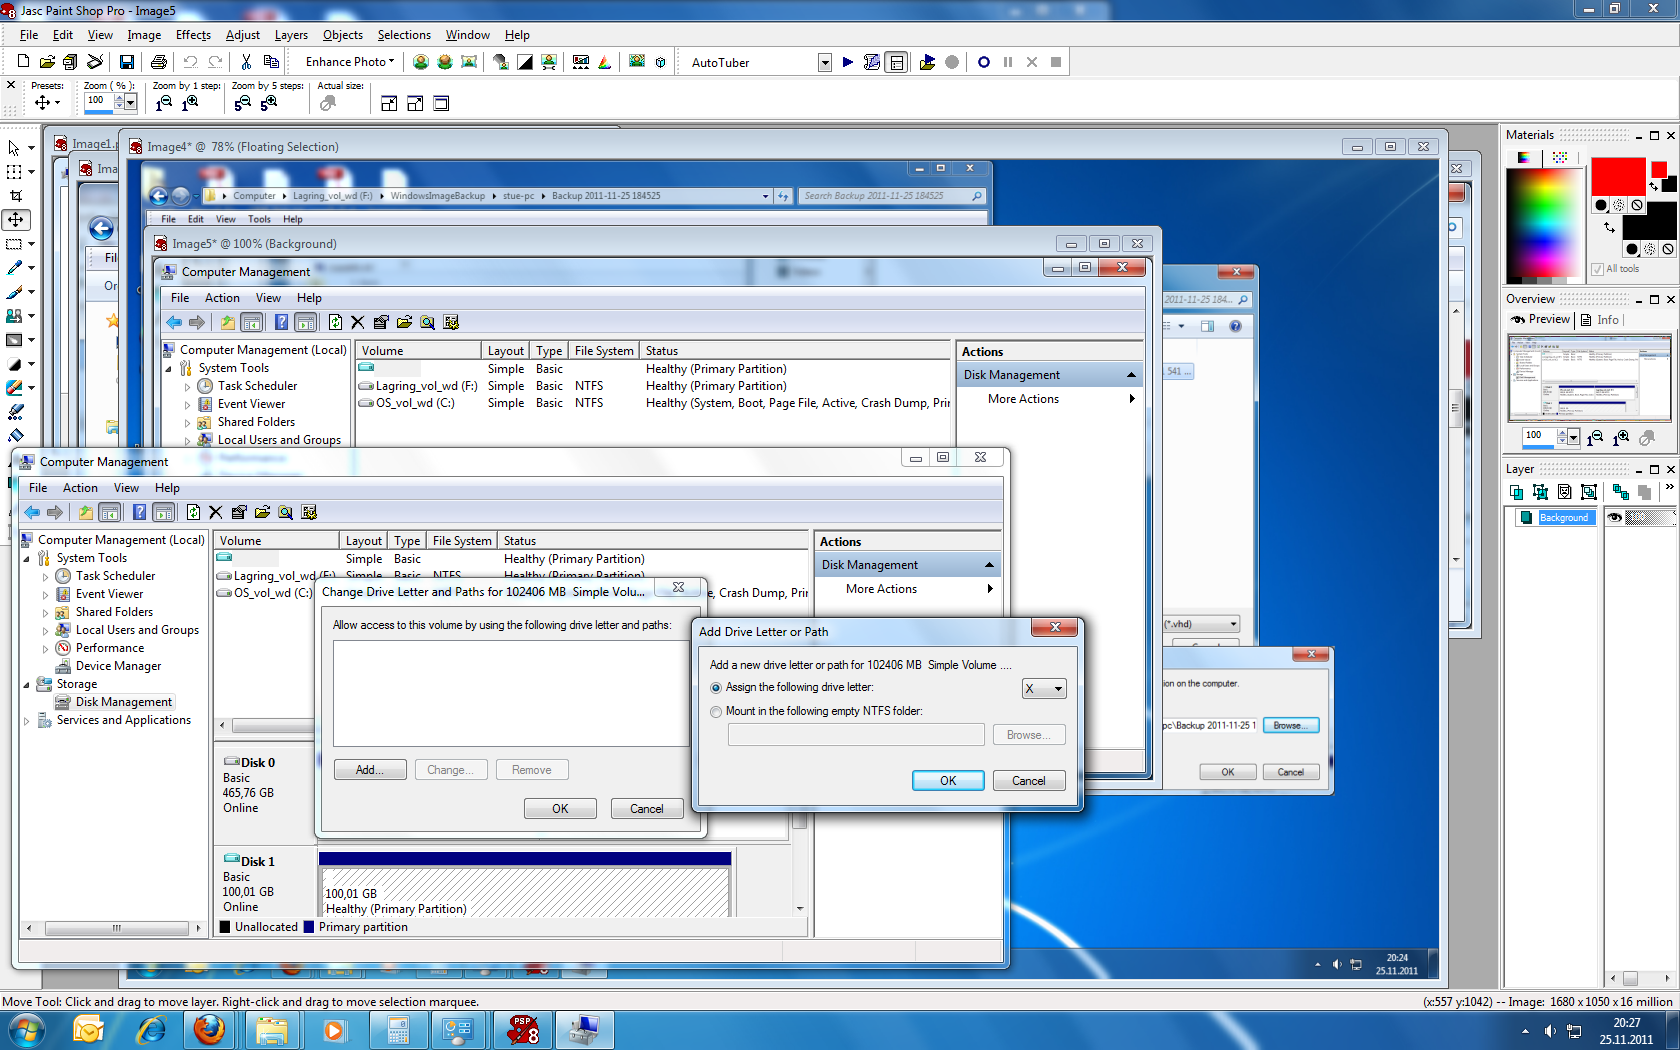1680x1050 pixels.
Task: Collapse the Storage tree node
Action: [x=27, y=684]
